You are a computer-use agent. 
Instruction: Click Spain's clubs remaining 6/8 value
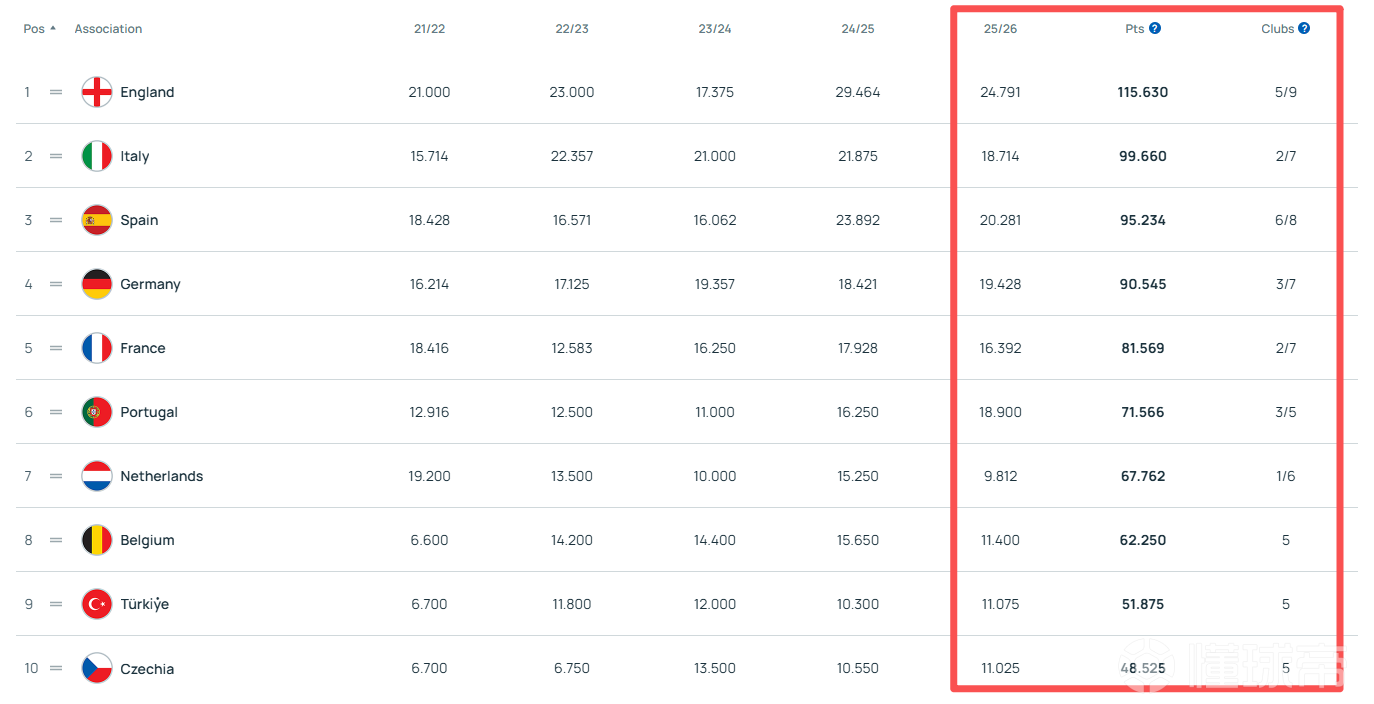(1286, 220)
